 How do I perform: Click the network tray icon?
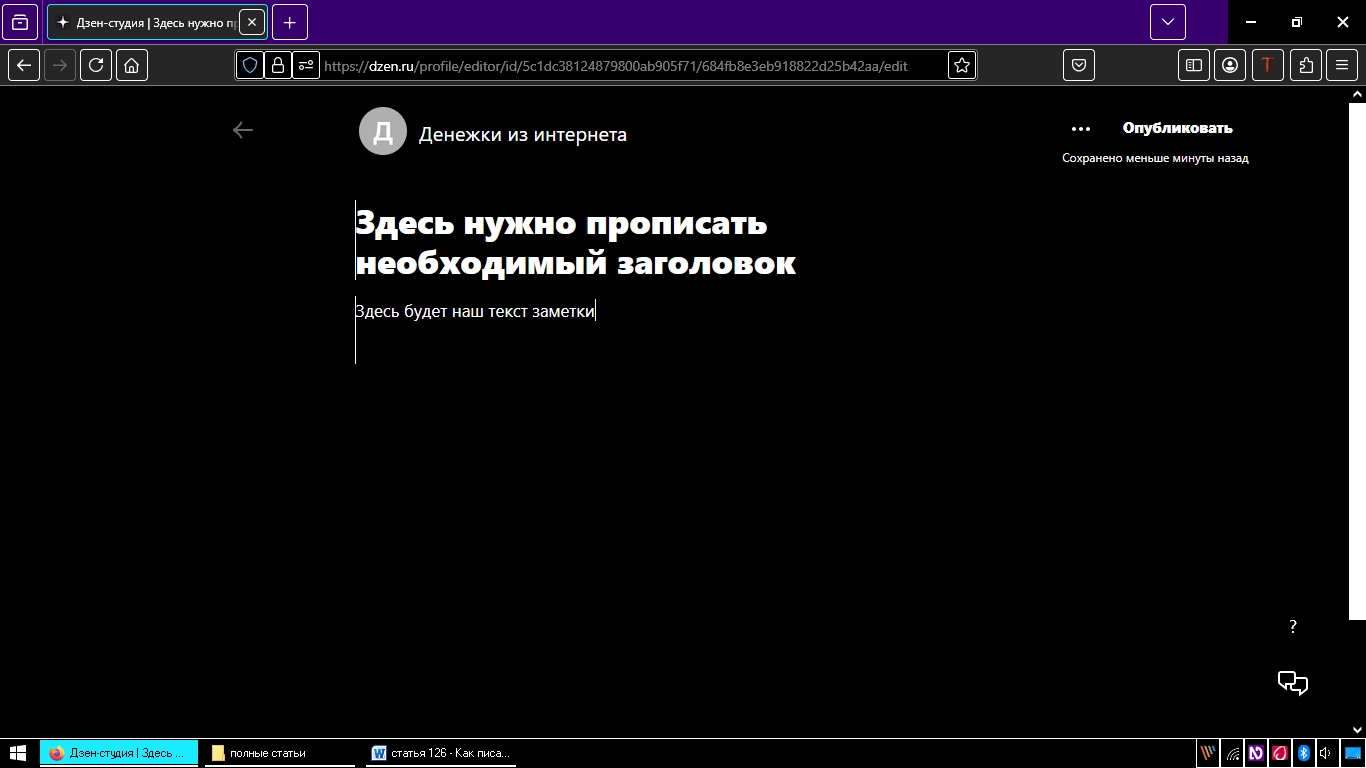[1233, 753]
